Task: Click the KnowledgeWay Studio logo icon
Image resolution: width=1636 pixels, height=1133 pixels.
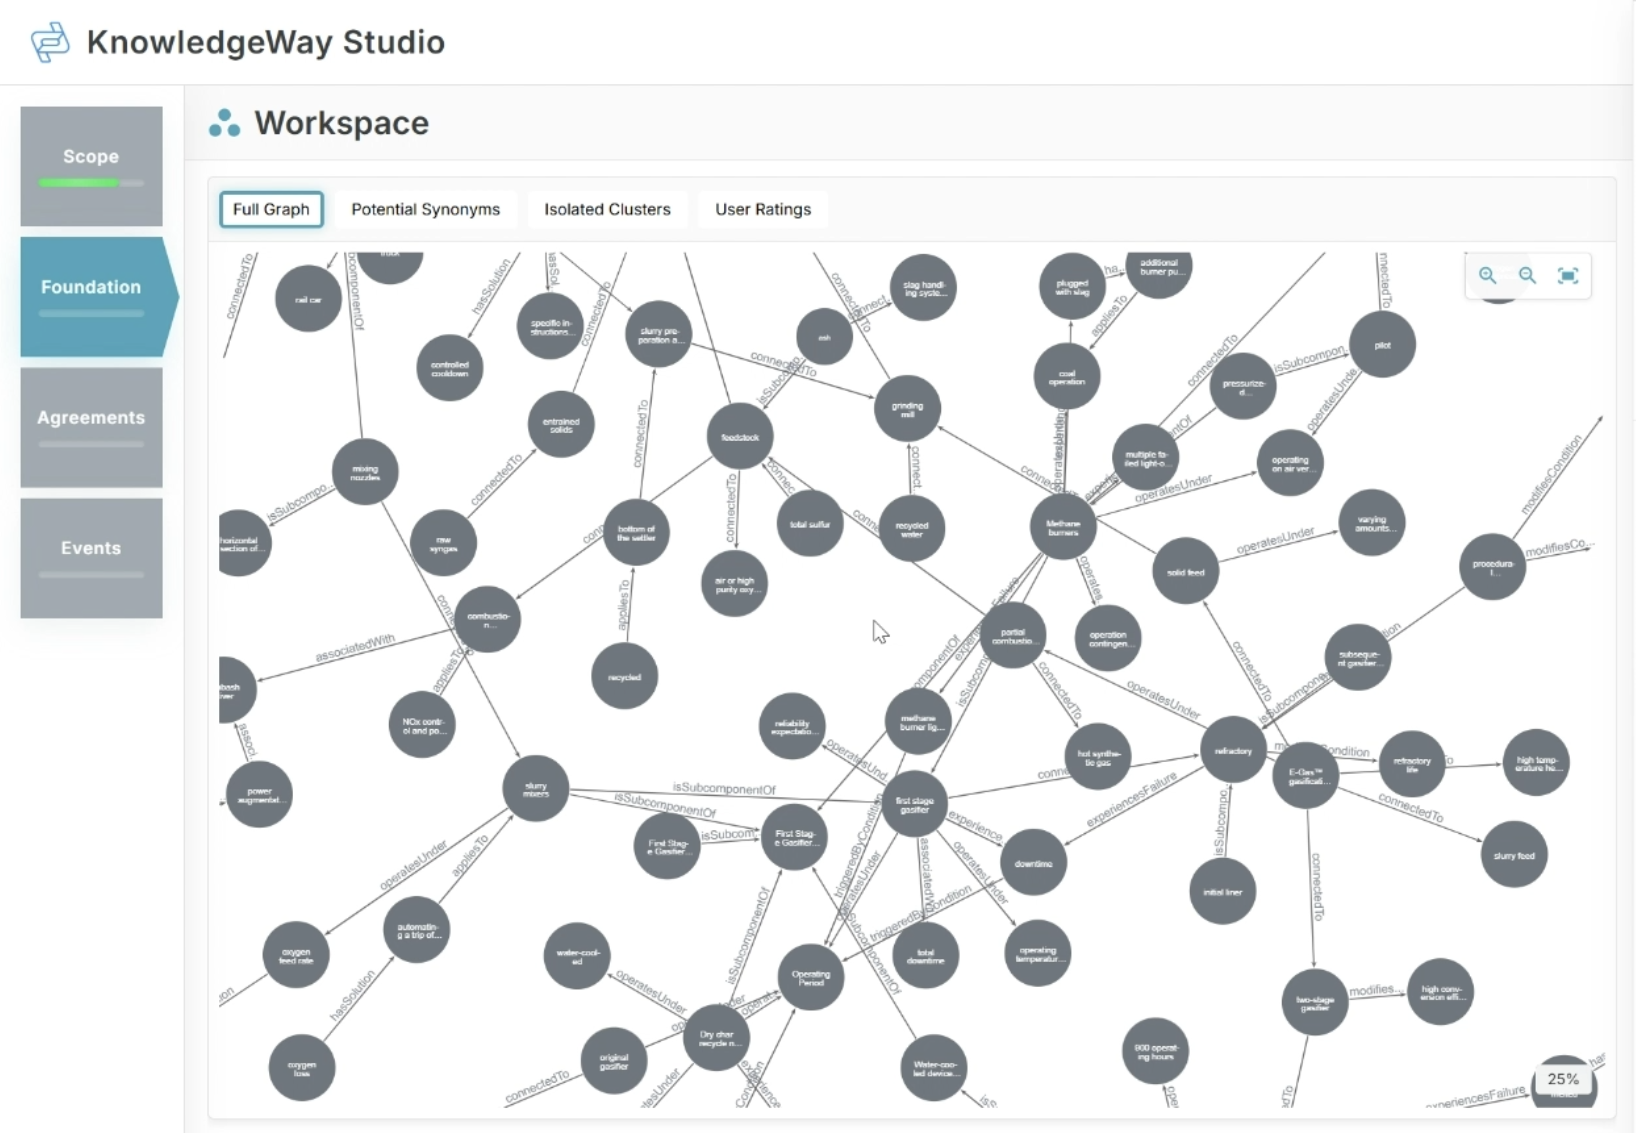Action: point(50,42)
